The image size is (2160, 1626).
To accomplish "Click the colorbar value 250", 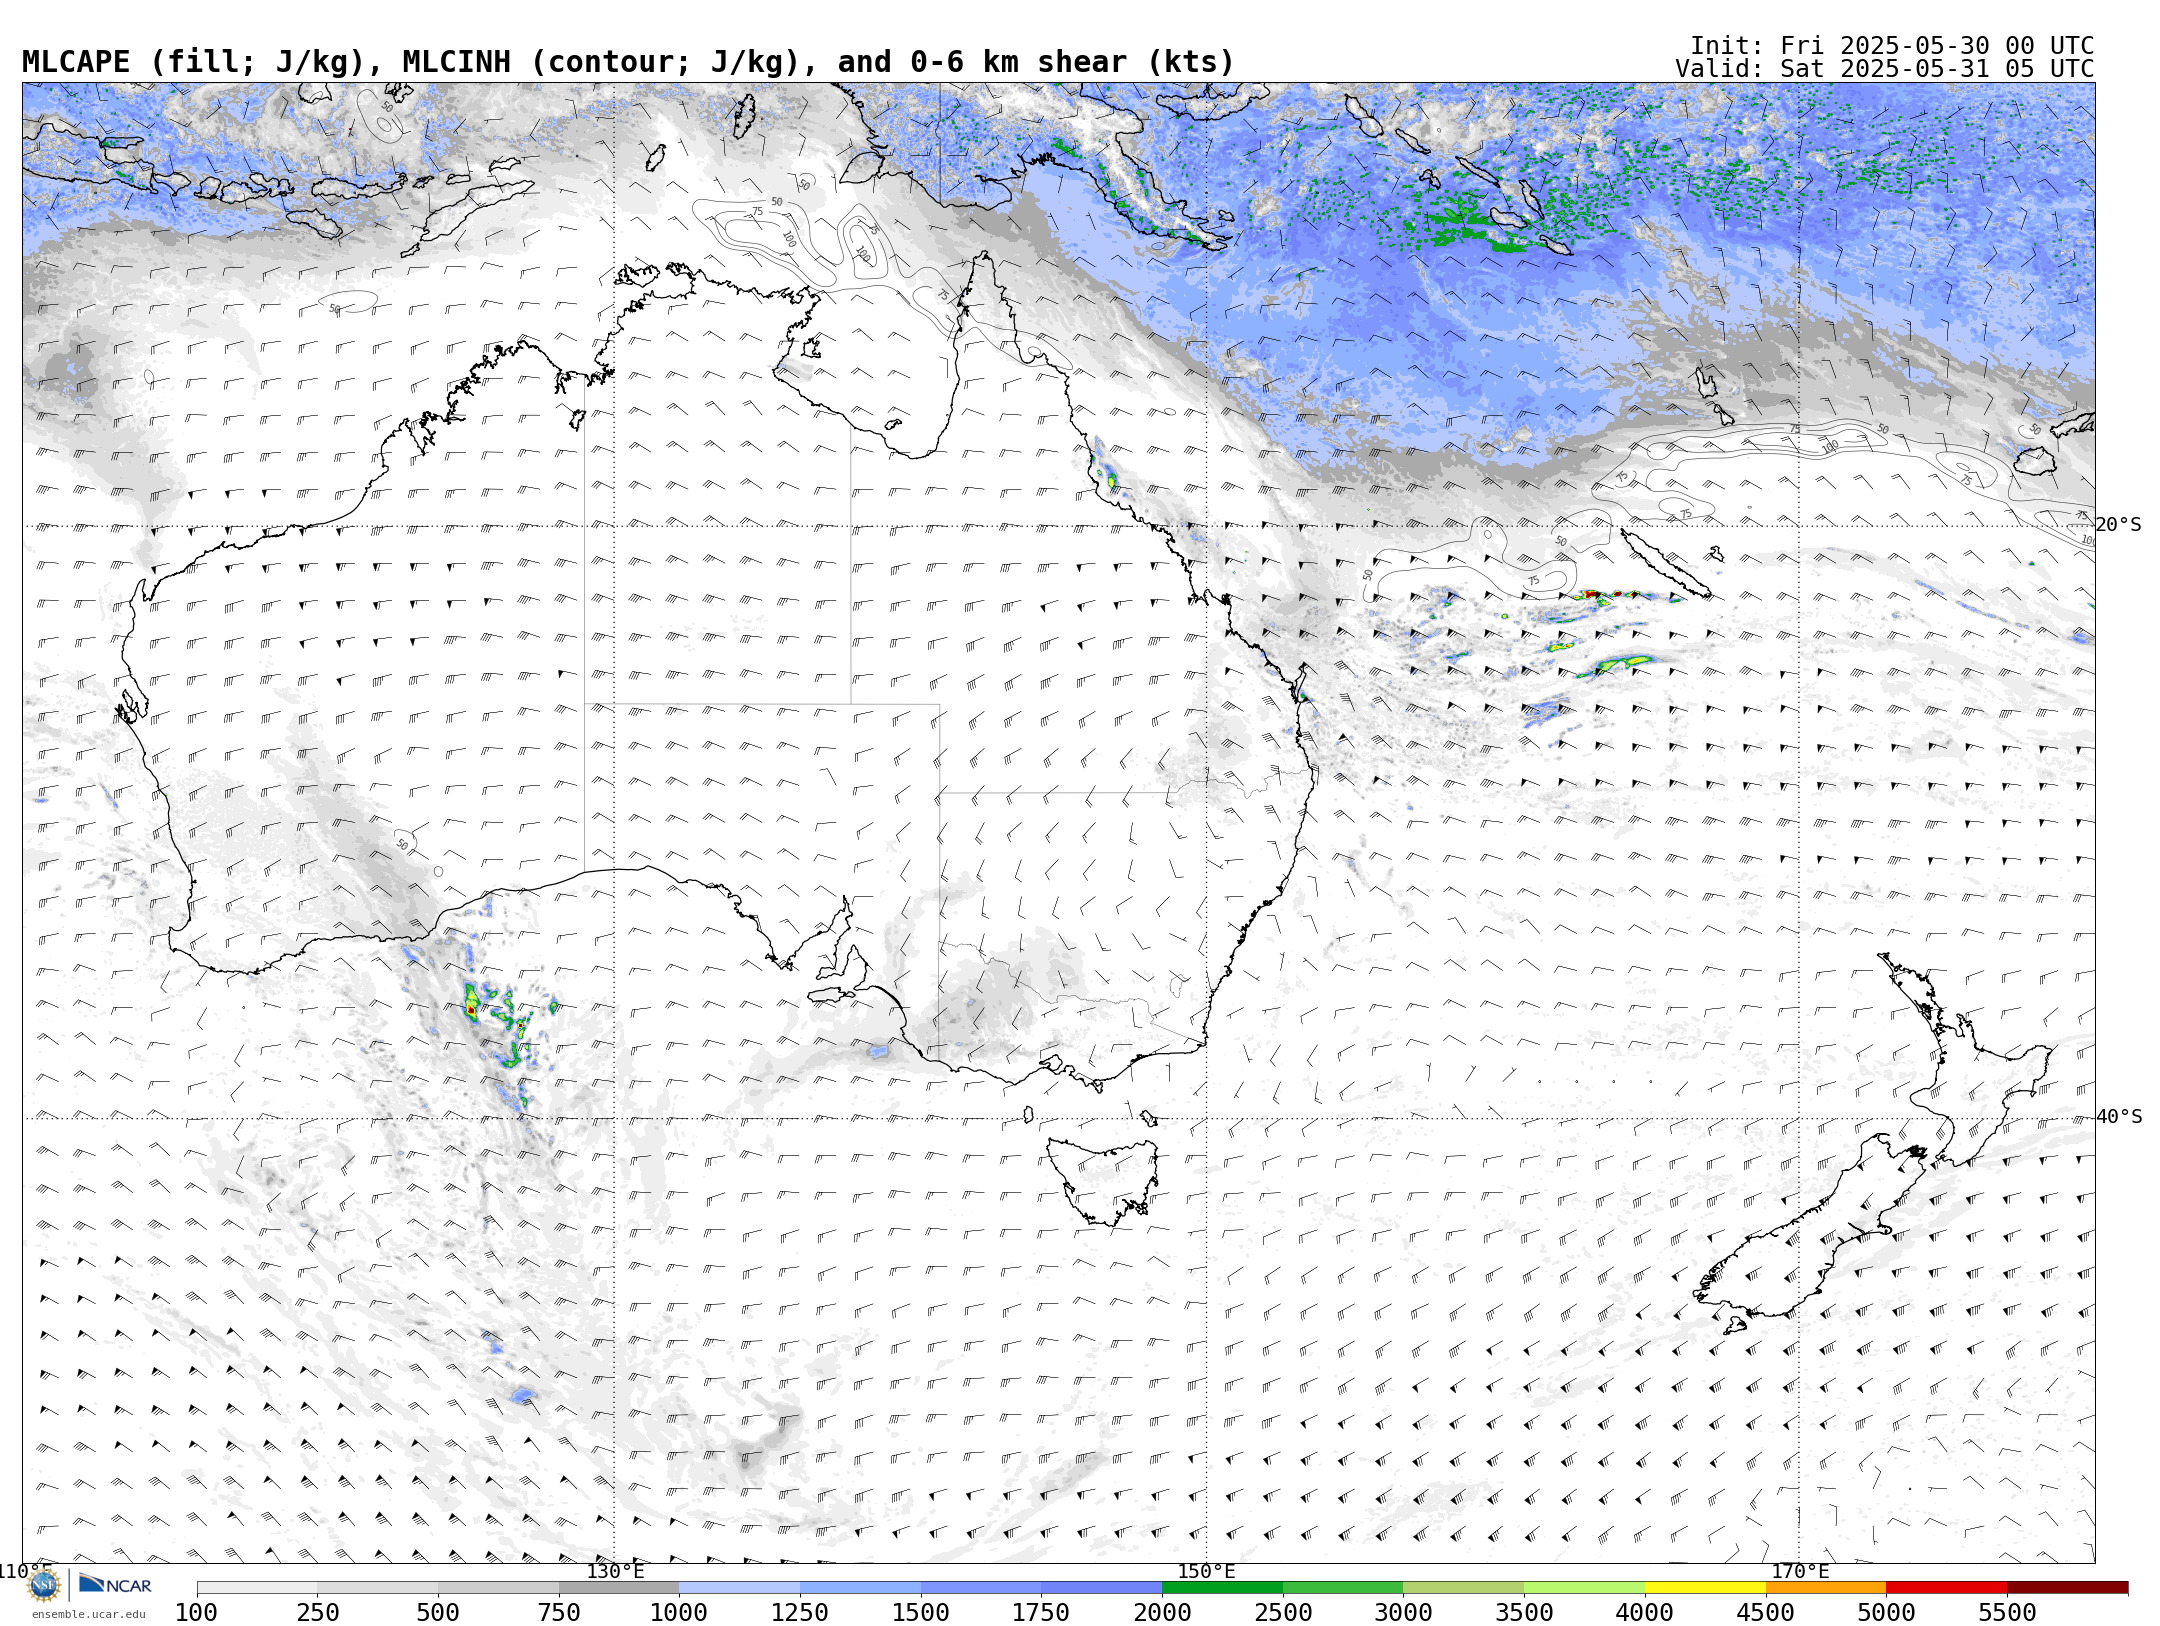I will pyautogui.click(x=317, y=1612).
